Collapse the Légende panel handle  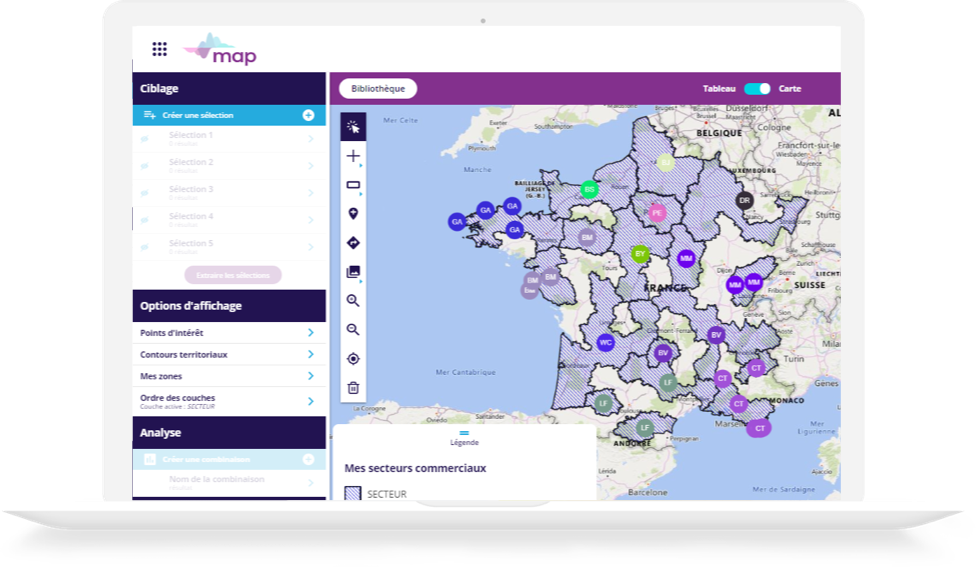464,433
